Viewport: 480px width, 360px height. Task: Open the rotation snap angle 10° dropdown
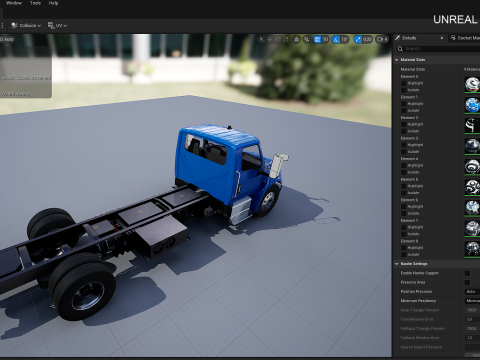point(345,39)
